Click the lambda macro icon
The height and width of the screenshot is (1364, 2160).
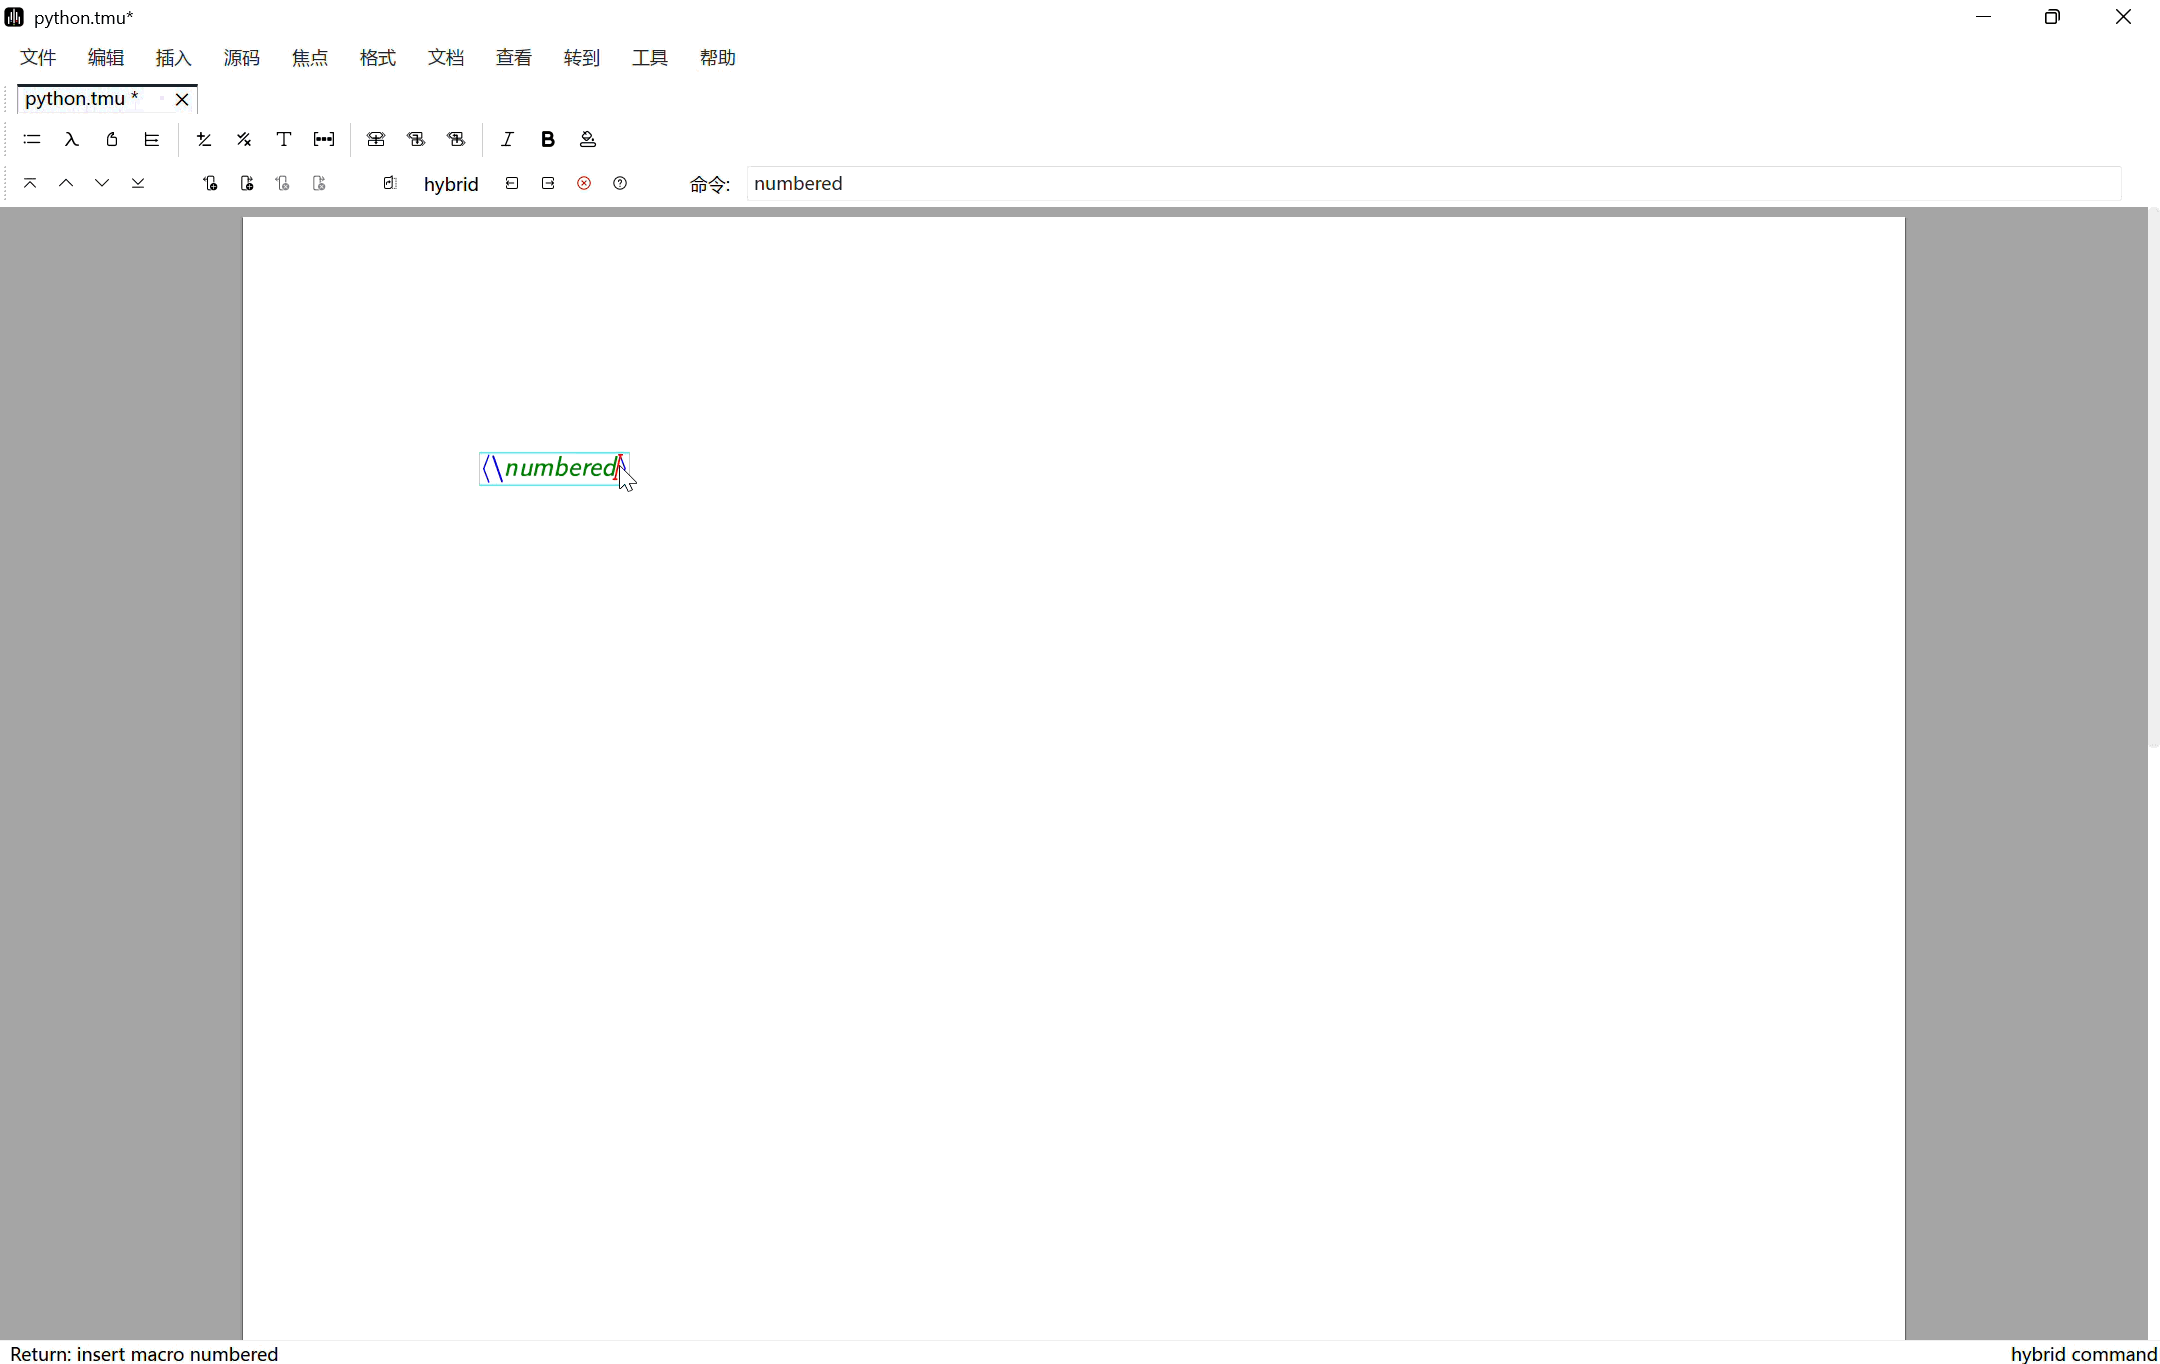[72, 139]
